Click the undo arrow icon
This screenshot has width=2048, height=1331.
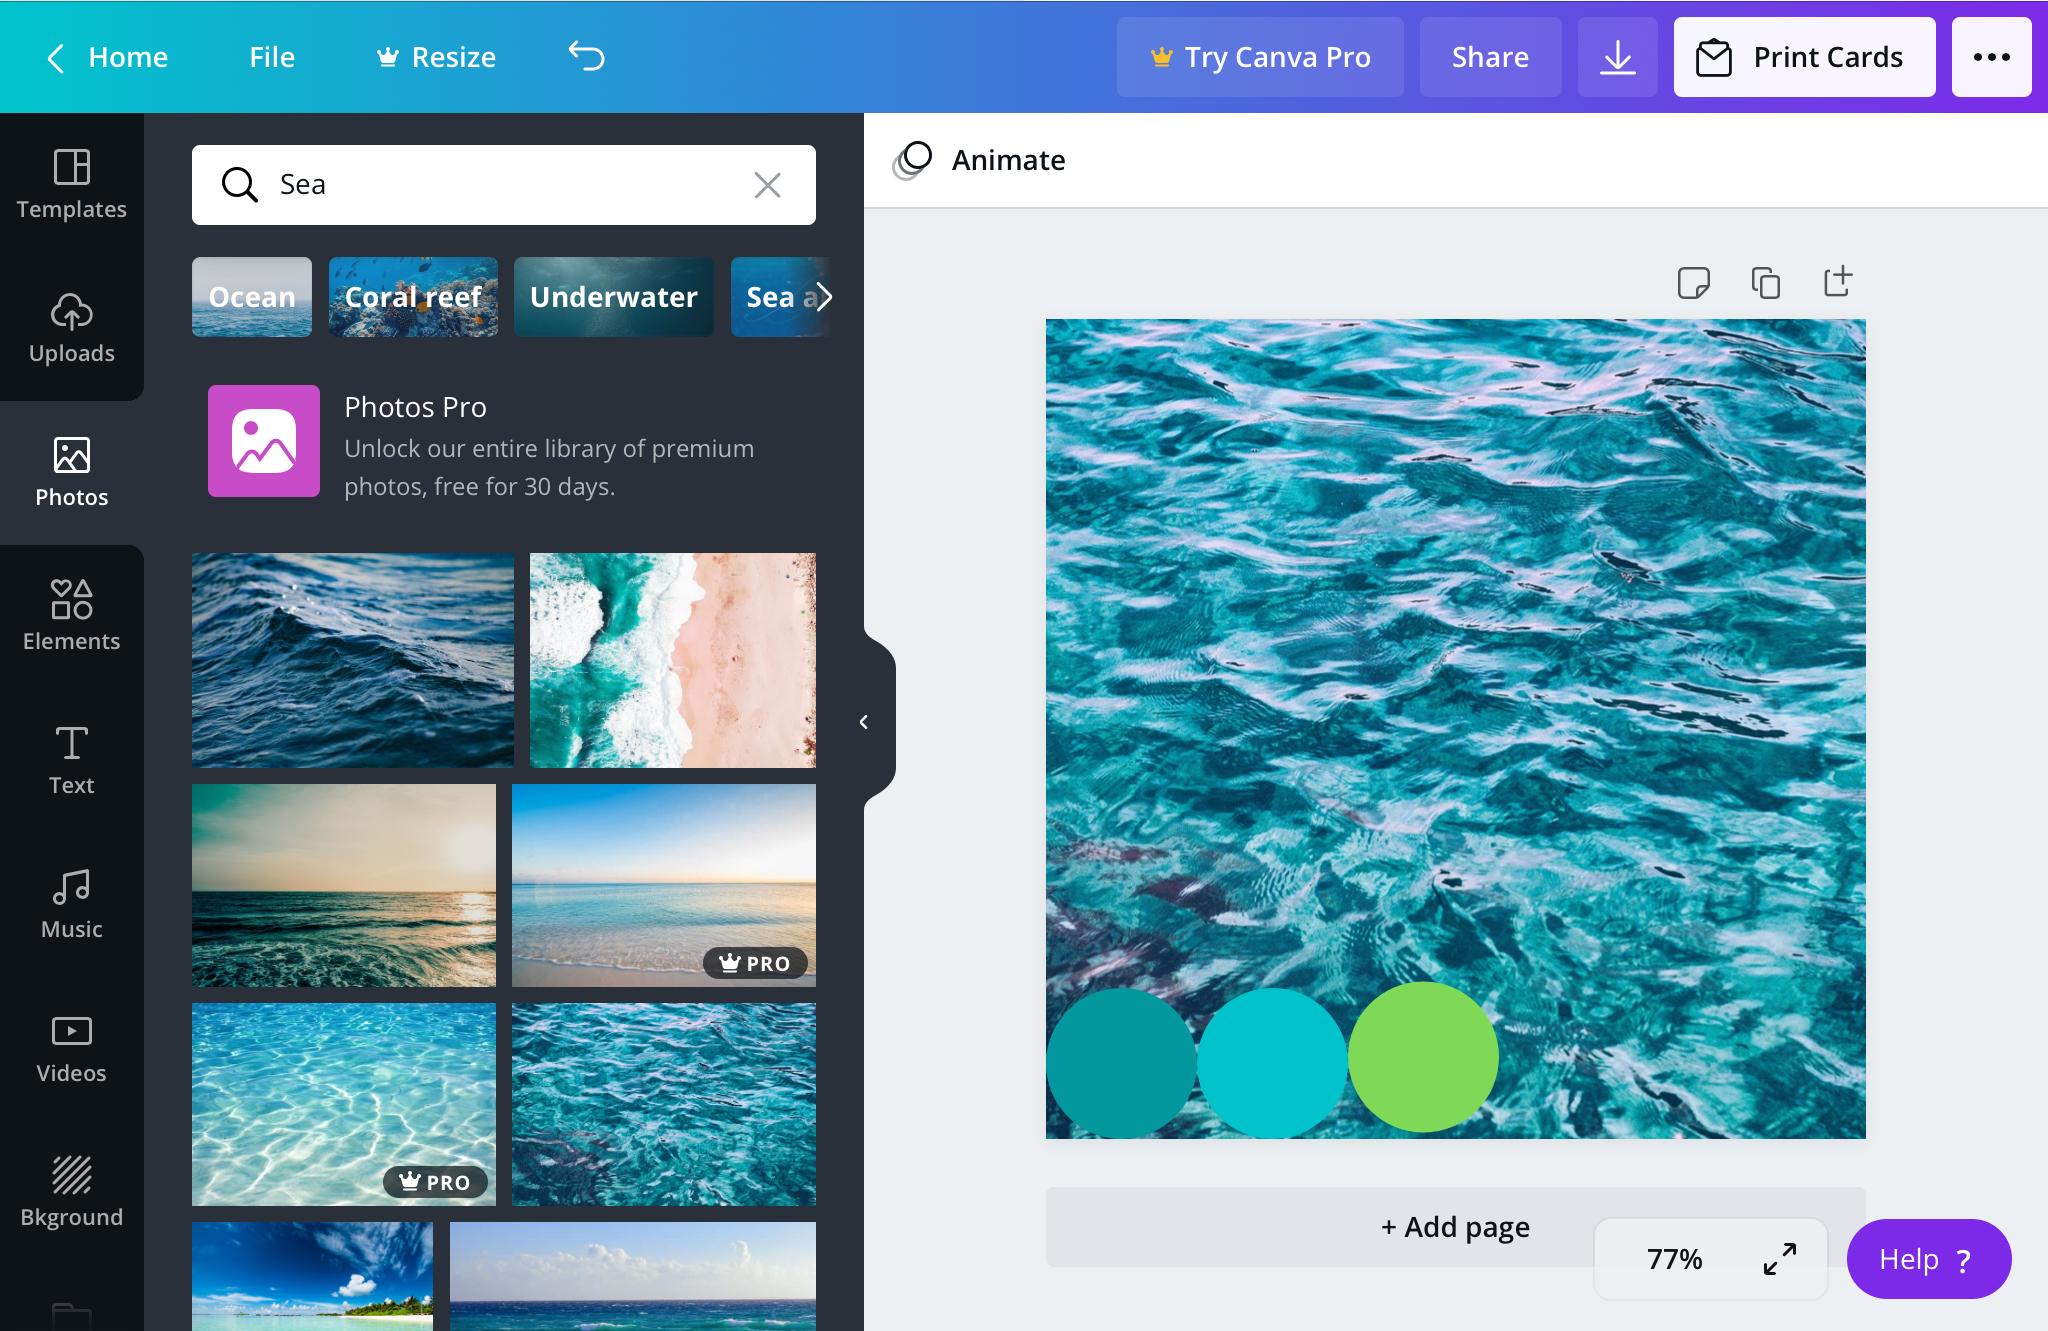coord(587,57)
